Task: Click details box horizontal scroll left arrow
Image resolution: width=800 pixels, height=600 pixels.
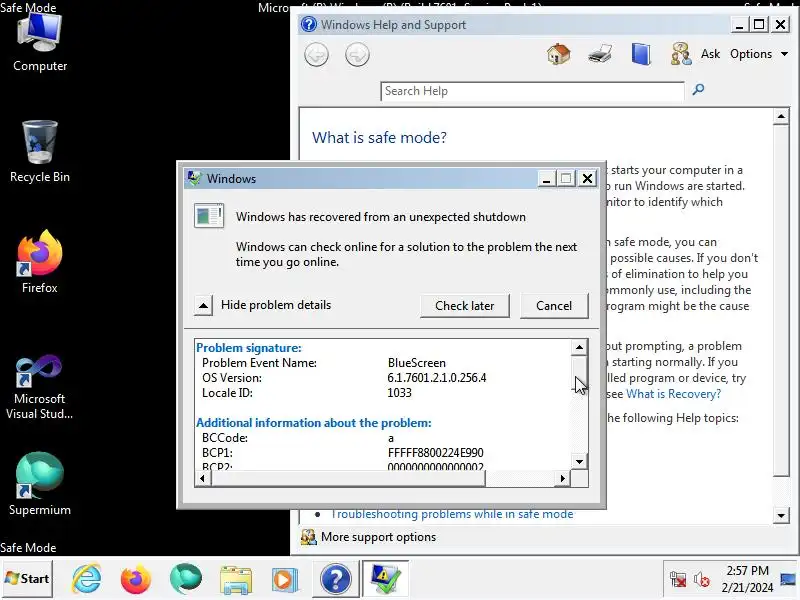Action: point(203,478)
